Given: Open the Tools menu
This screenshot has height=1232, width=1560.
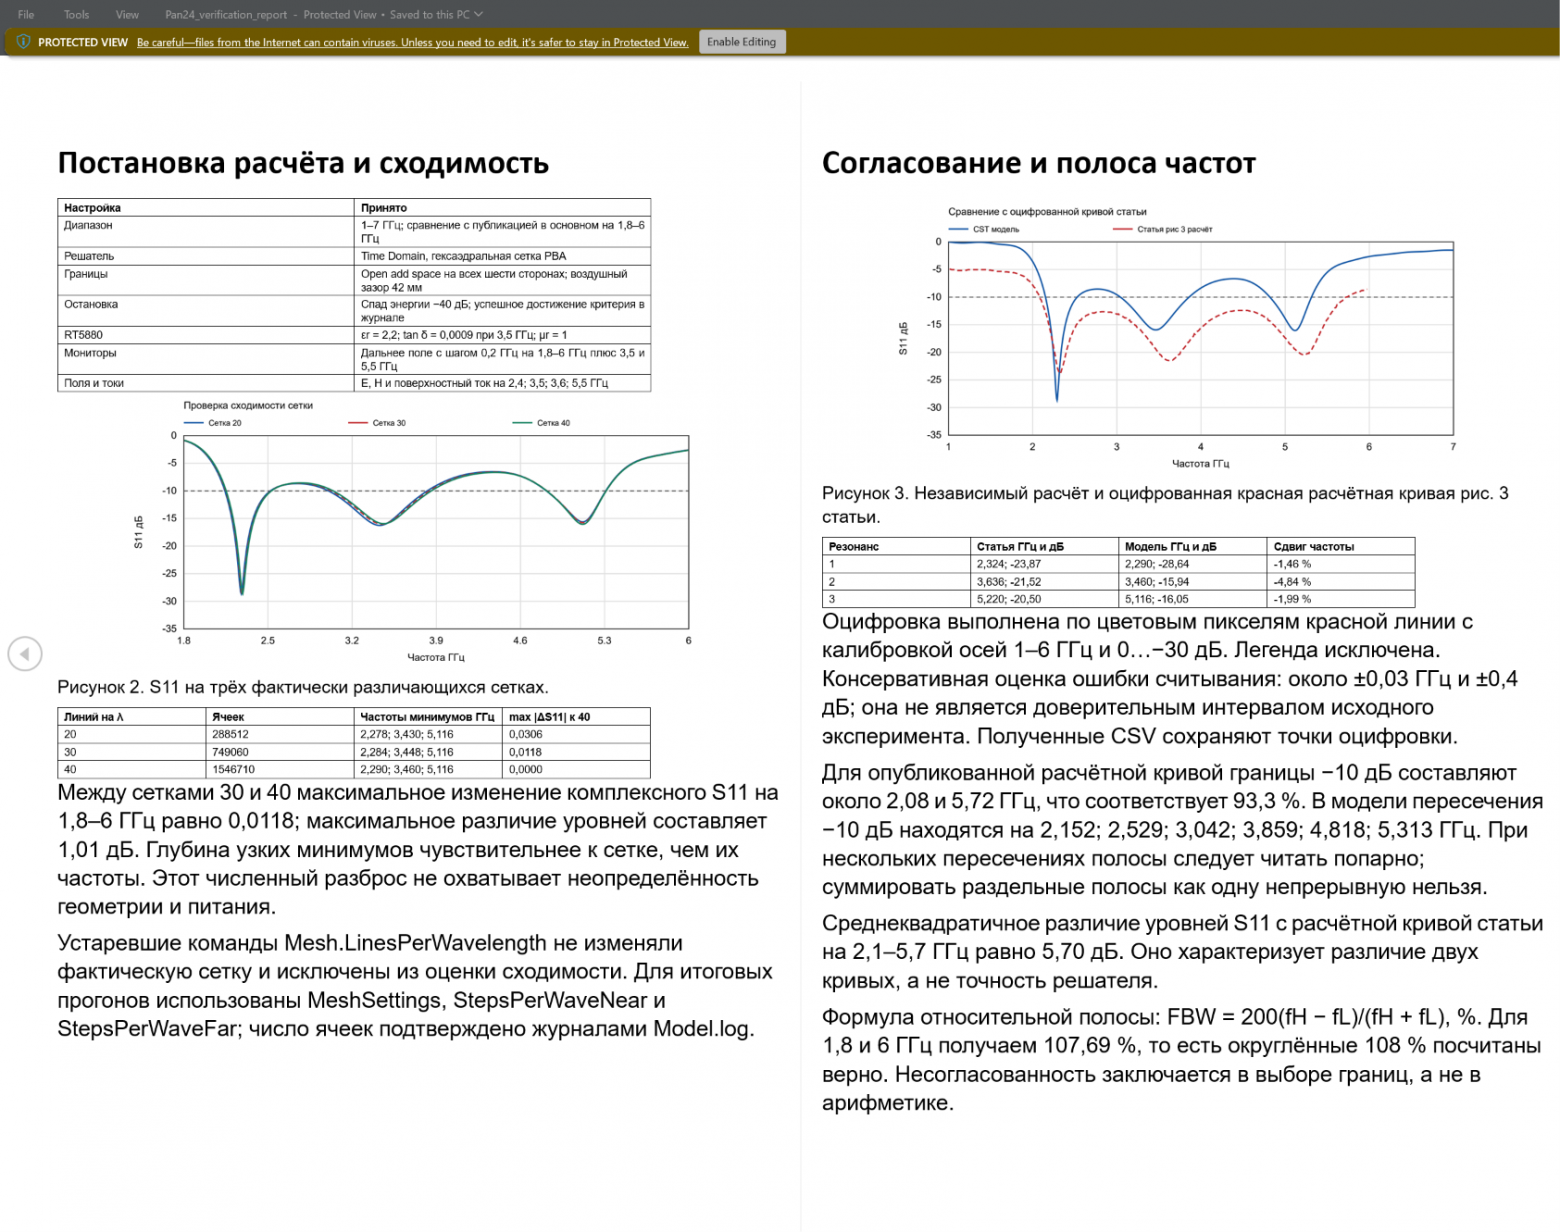Looking at the screenshot, I should (77, 15).
